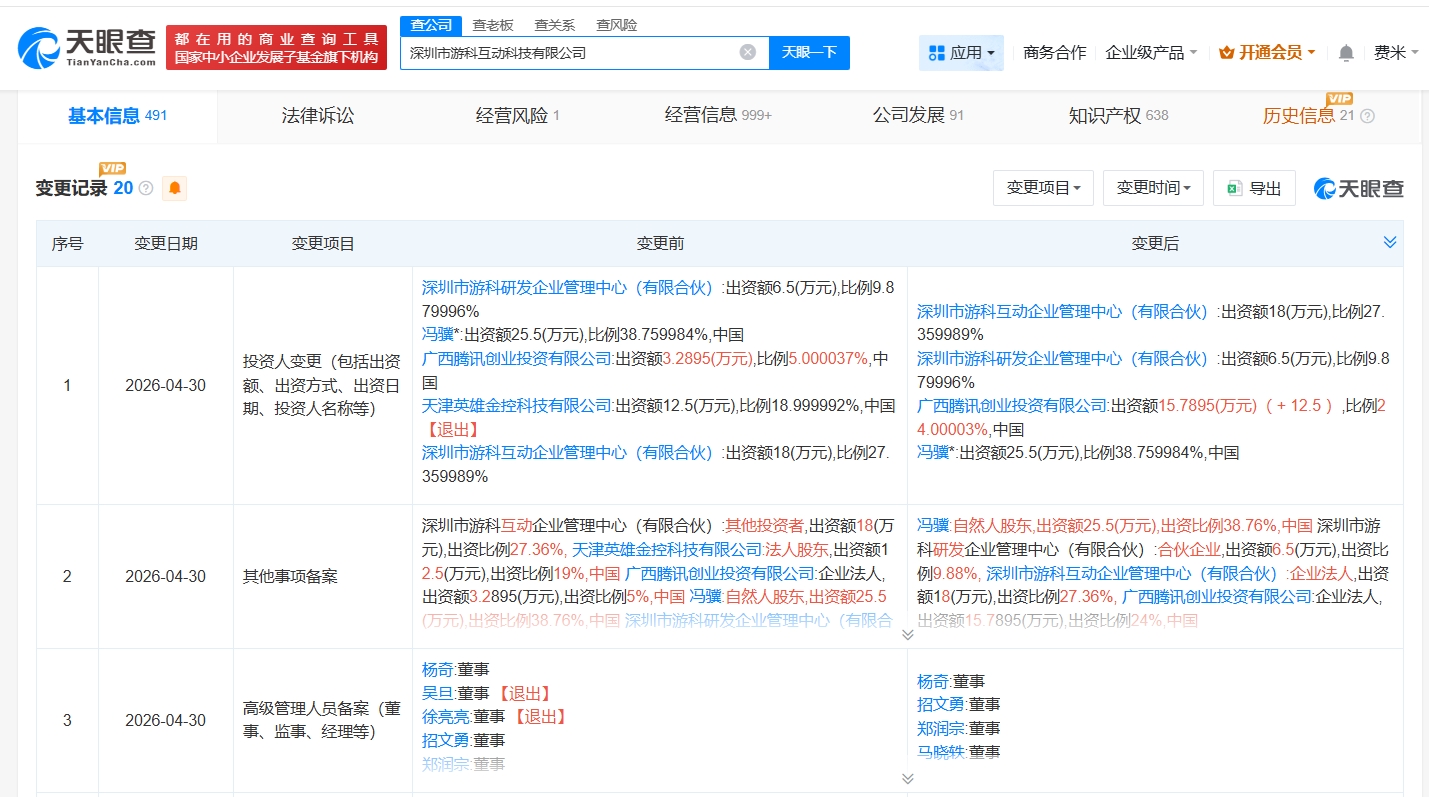The width and height of the screenshot is (1429, 797).
Task: Switch to the 查风险 search tab
Action: [616, 25]
